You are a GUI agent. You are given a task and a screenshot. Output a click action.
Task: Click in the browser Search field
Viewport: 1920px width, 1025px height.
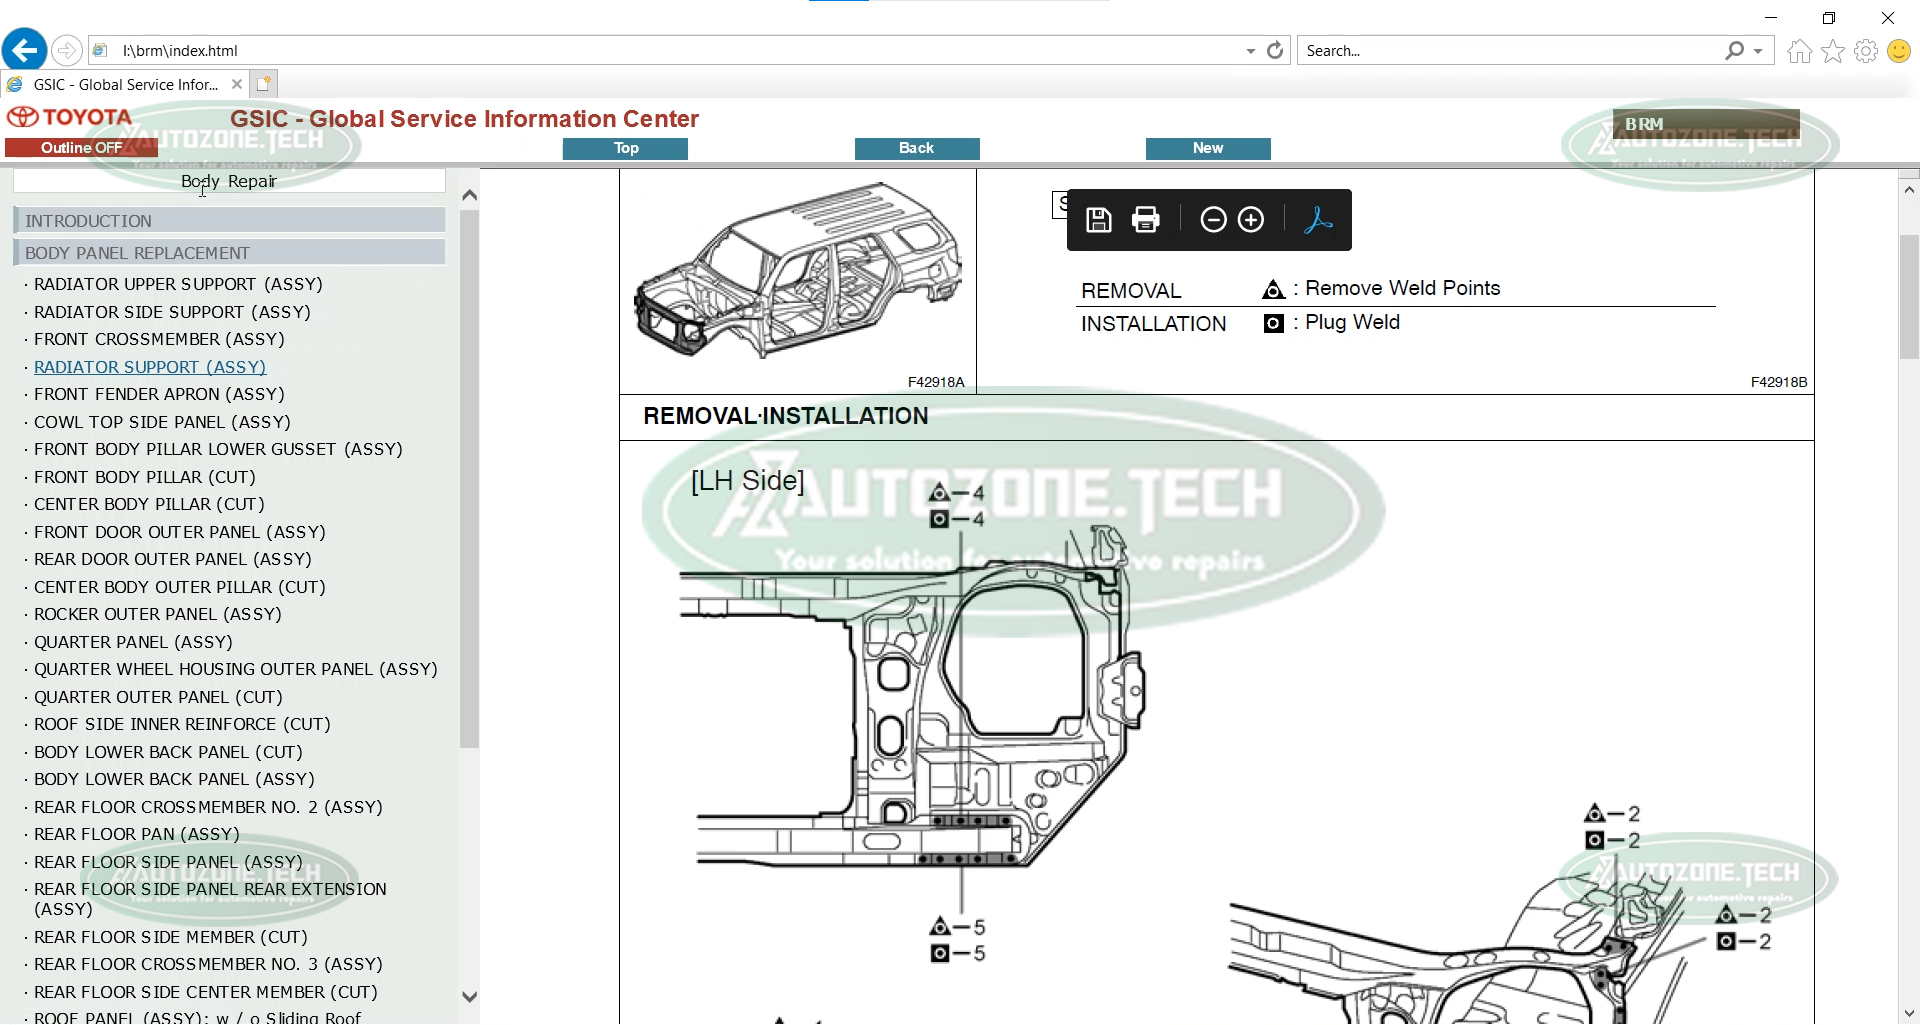[1510, 51]
